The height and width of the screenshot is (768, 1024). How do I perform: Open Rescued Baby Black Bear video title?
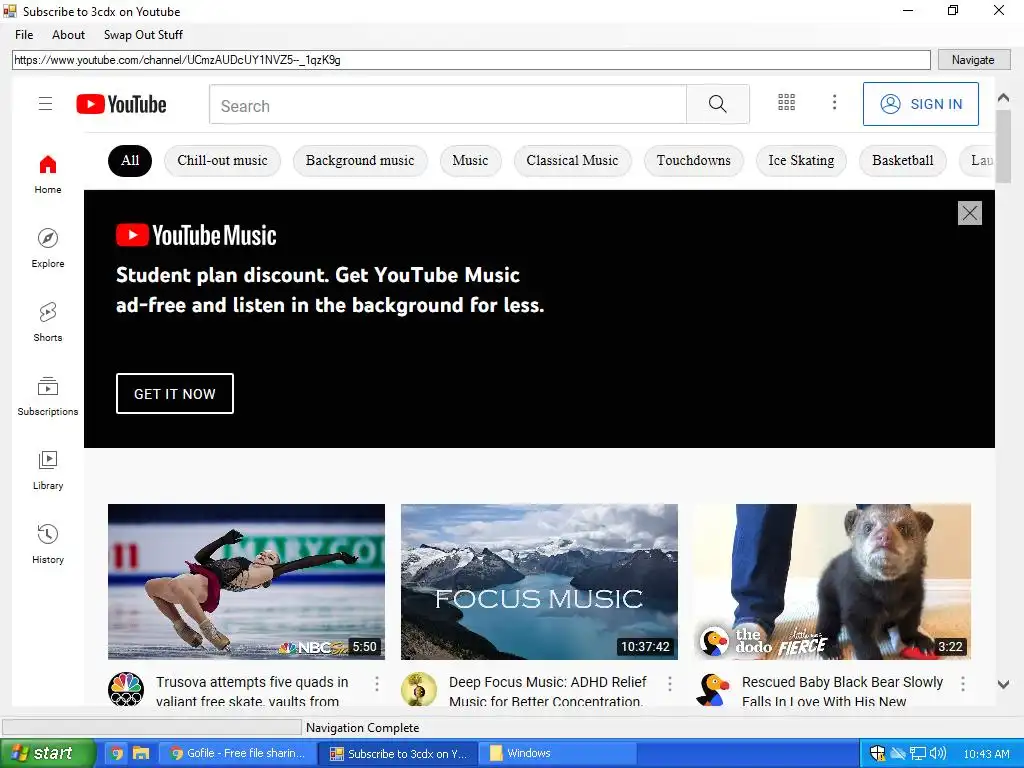click(x=842, y=691)
